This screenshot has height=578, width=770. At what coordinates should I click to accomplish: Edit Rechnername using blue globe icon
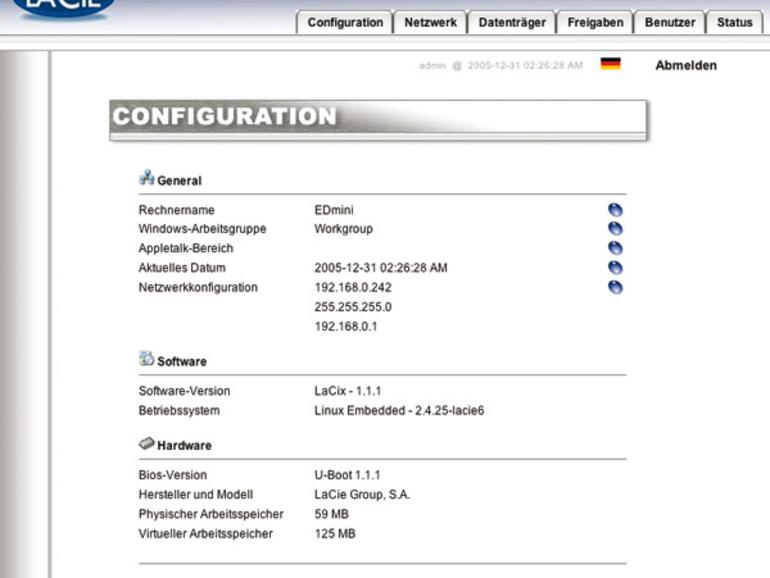tap(615, 210)
